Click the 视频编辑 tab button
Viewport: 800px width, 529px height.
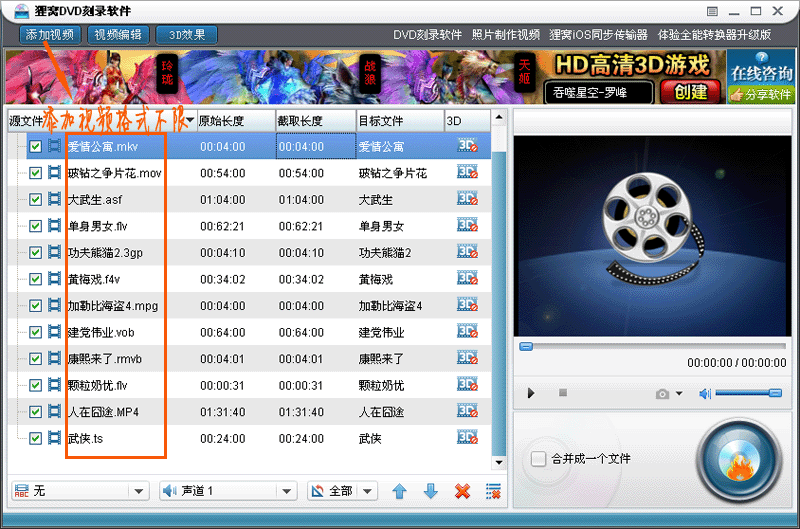118,35
